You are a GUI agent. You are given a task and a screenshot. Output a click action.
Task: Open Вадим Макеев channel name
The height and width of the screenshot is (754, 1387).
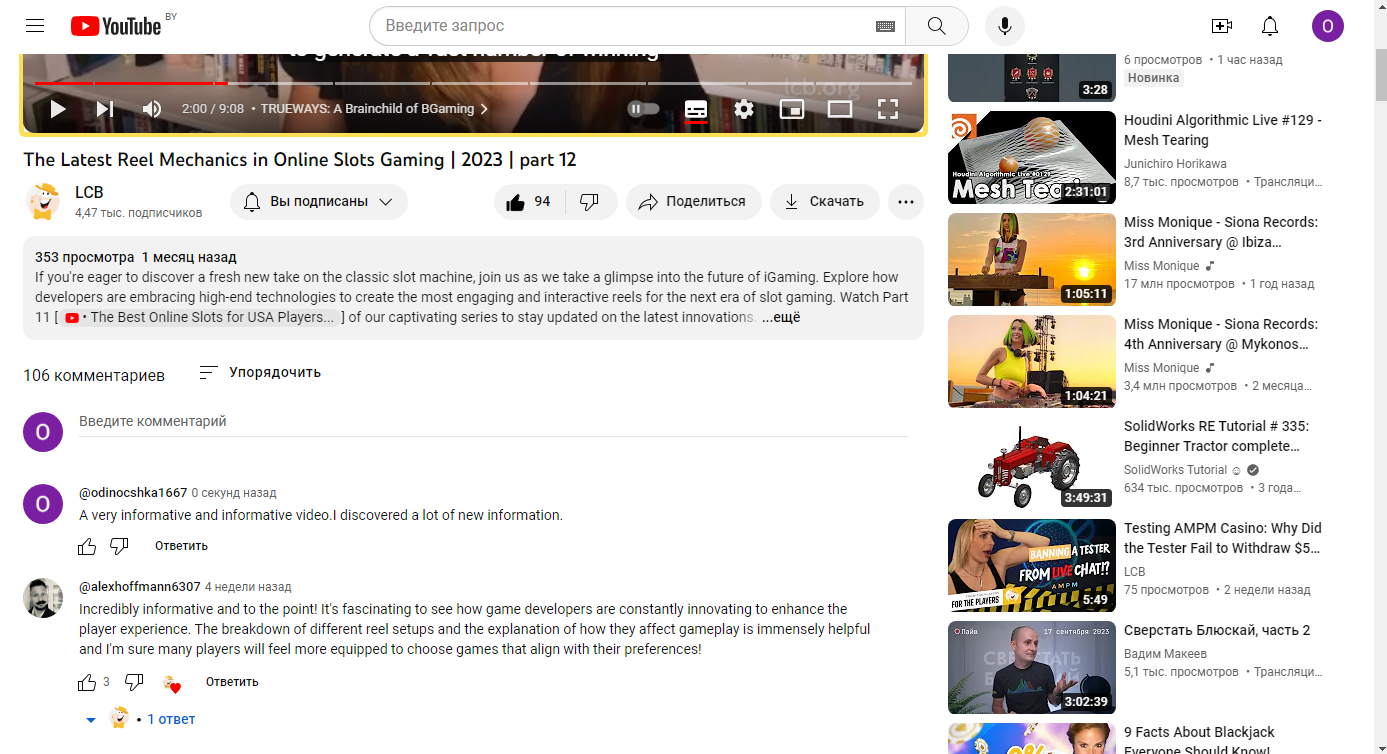pos(1165,654)
